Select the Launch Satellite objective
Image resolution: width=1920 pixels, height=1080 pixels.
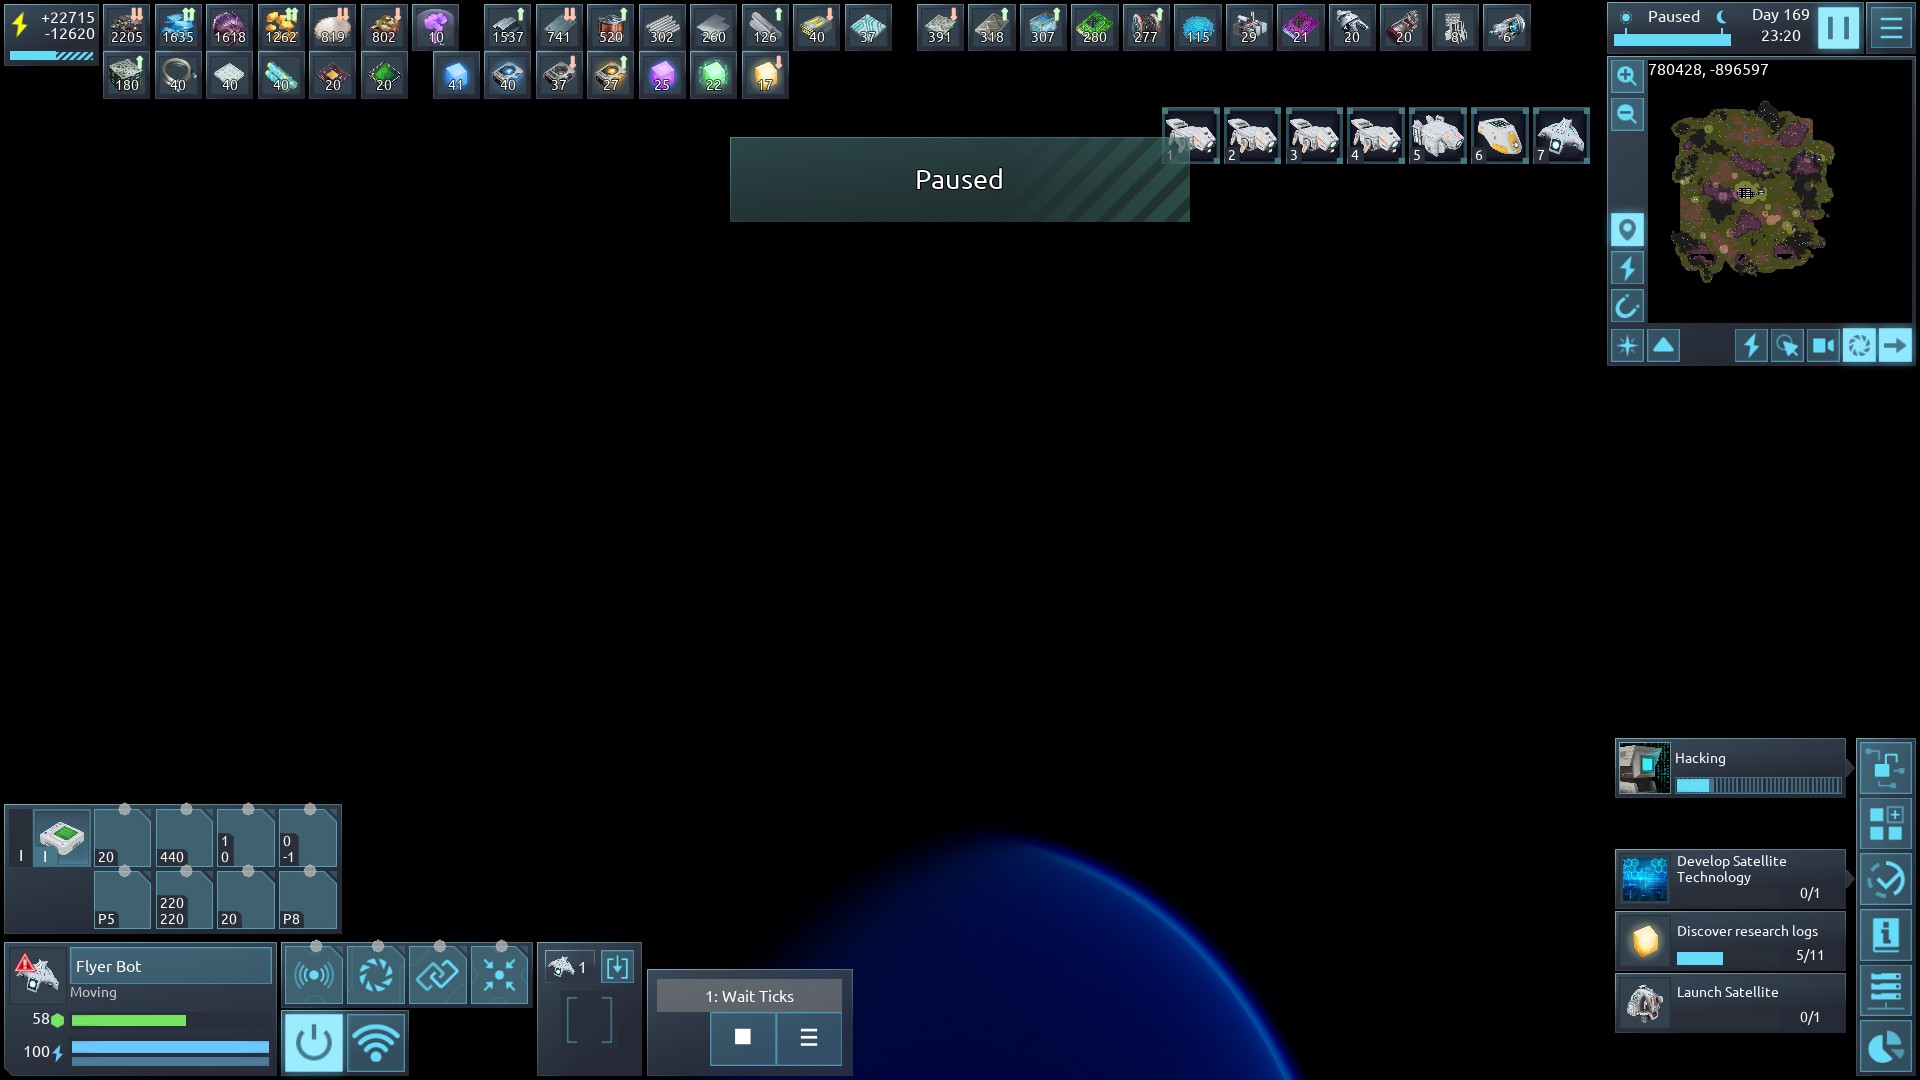[x=1730, y=1003]
